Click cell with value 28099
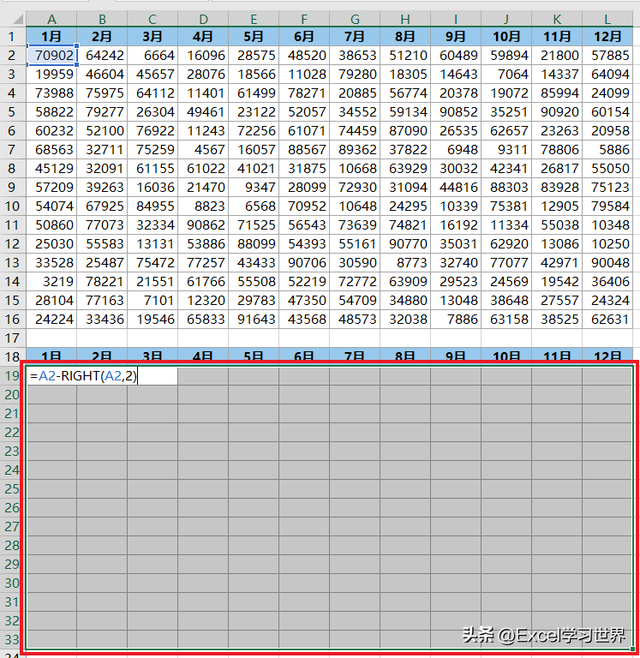The width and height of the screenshot is (640, 658). click(x=305, y=187)
